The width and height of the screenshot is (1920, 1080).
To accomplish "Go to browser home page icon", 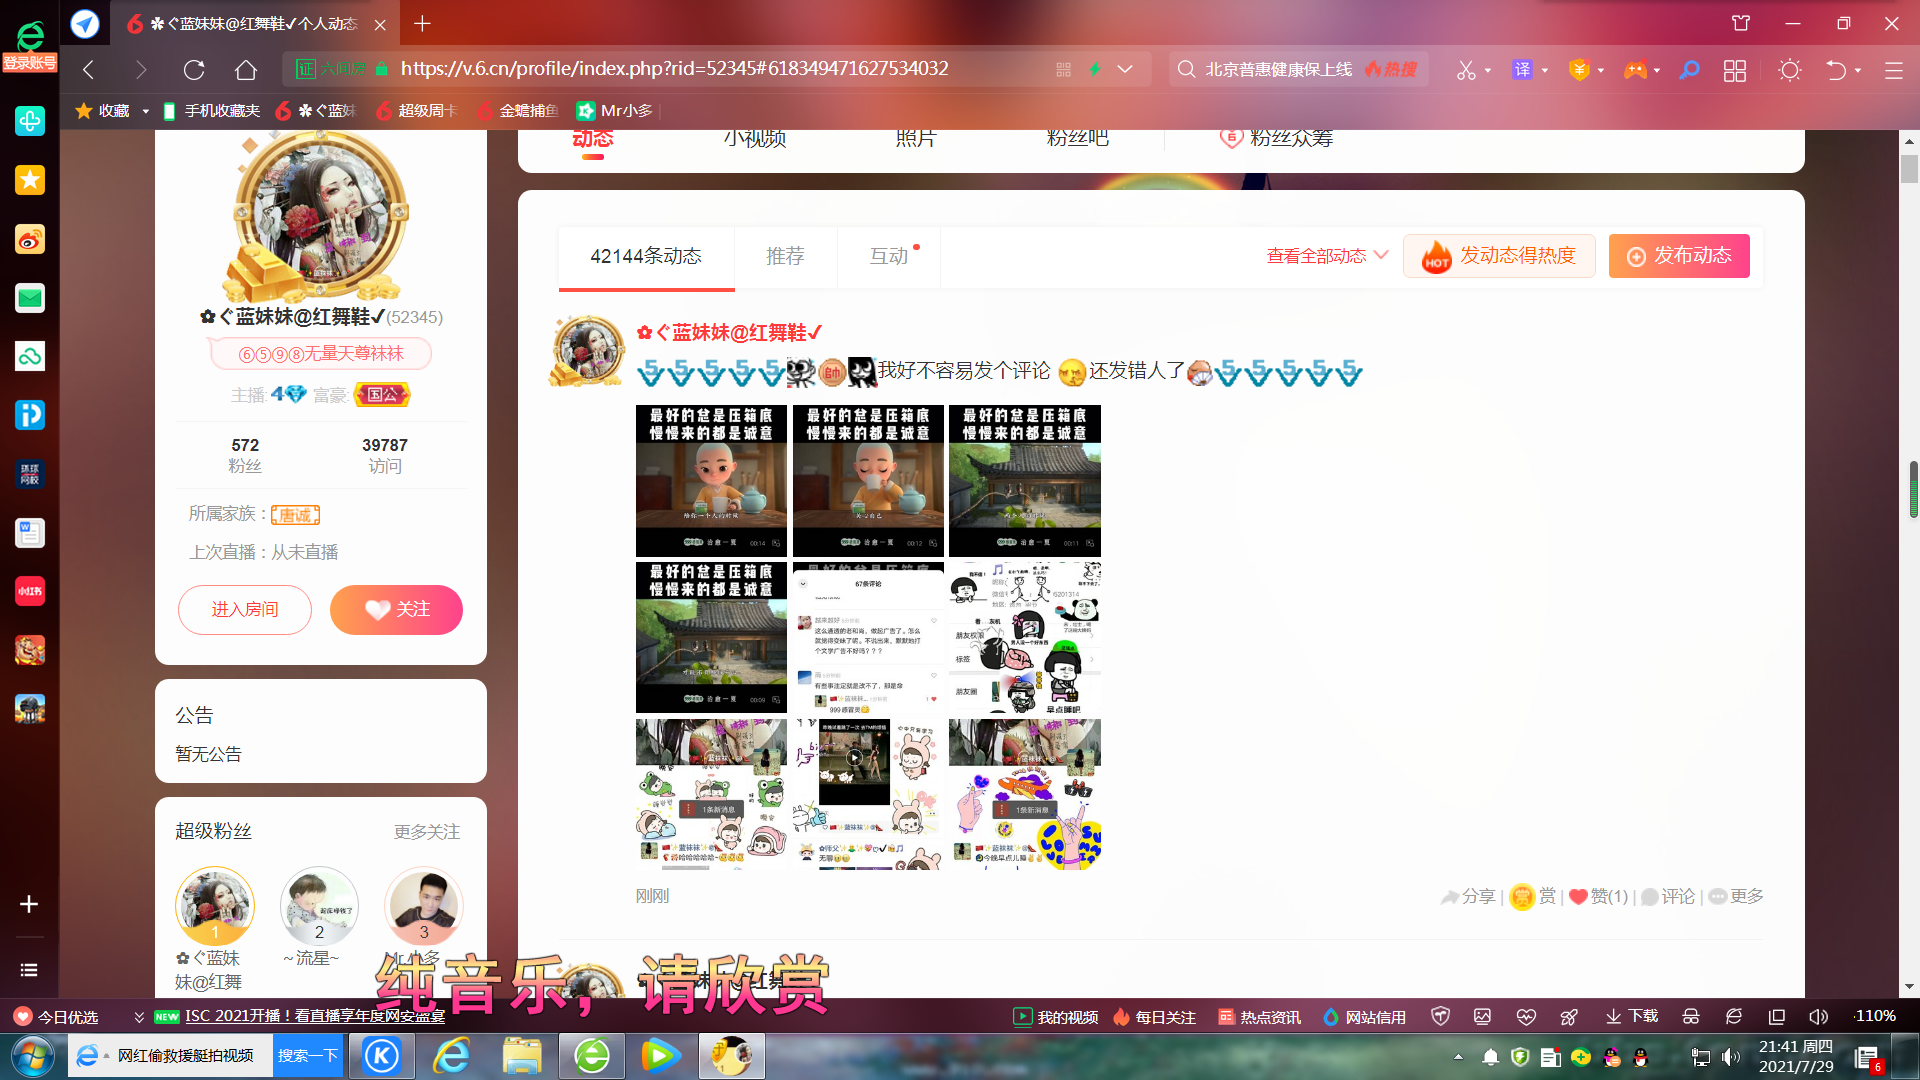I will click(x=246, y=69).
